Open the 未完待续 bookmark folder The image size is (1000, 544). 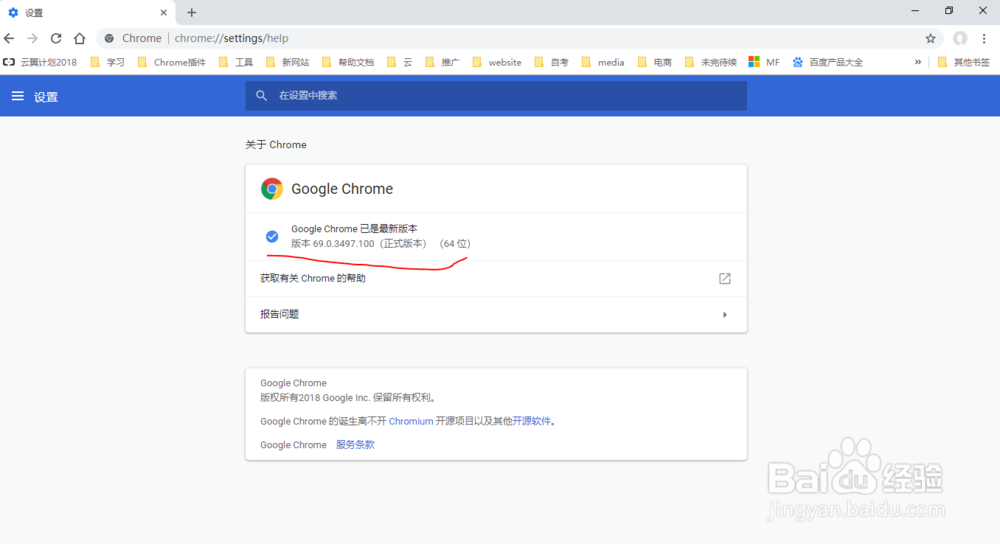[x=710, y=62]
